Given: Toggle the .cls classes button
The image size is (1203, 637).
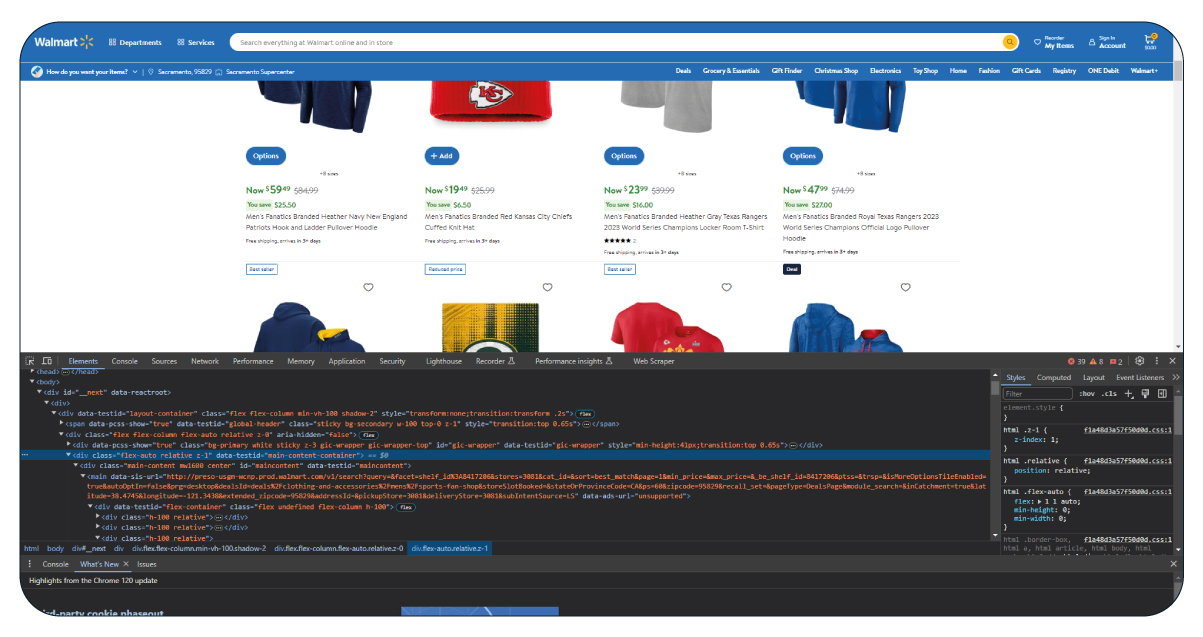Looking at the screenshot, I should click(x=1109, y=394).
